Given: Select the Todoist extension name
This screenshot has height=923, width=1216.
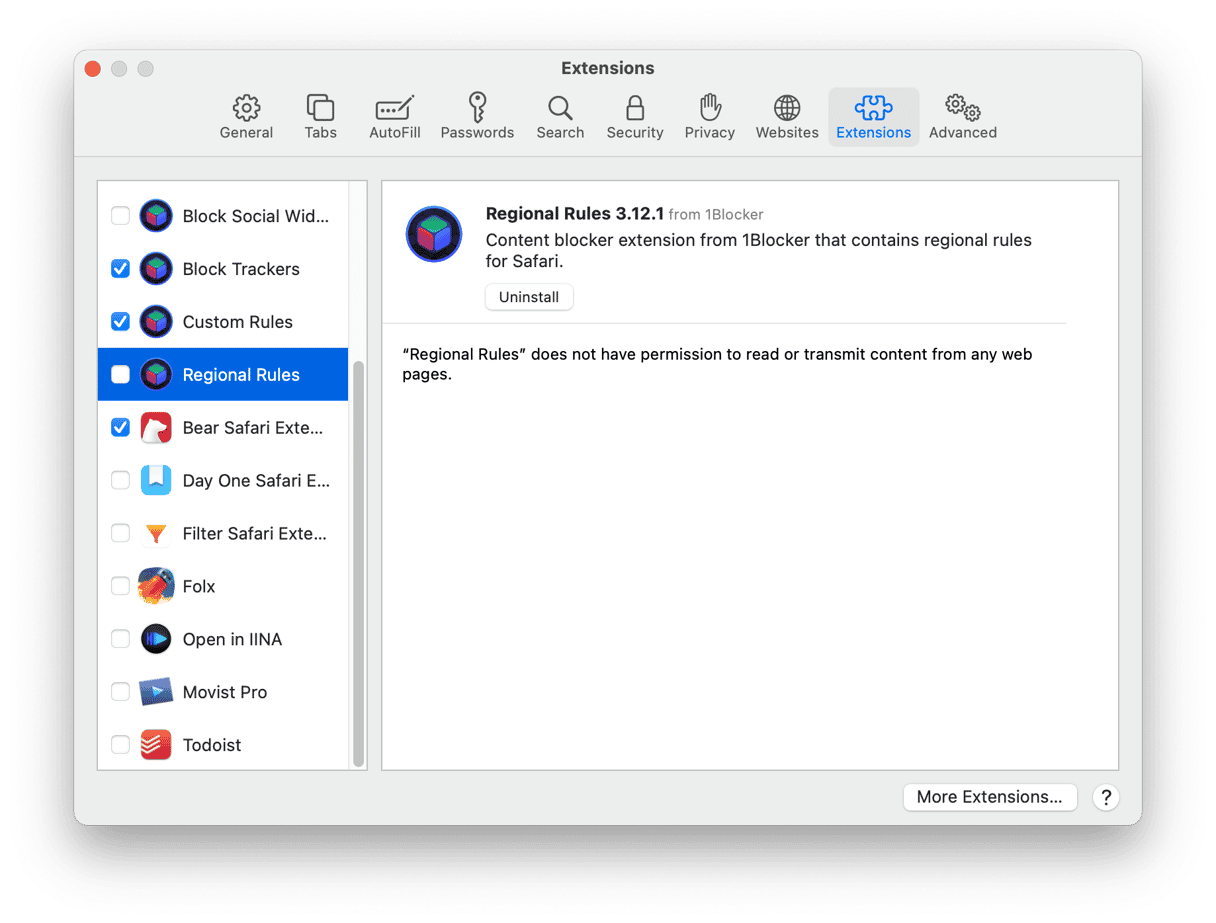Looking at the screenshot, I should click(x=212, y=745).
